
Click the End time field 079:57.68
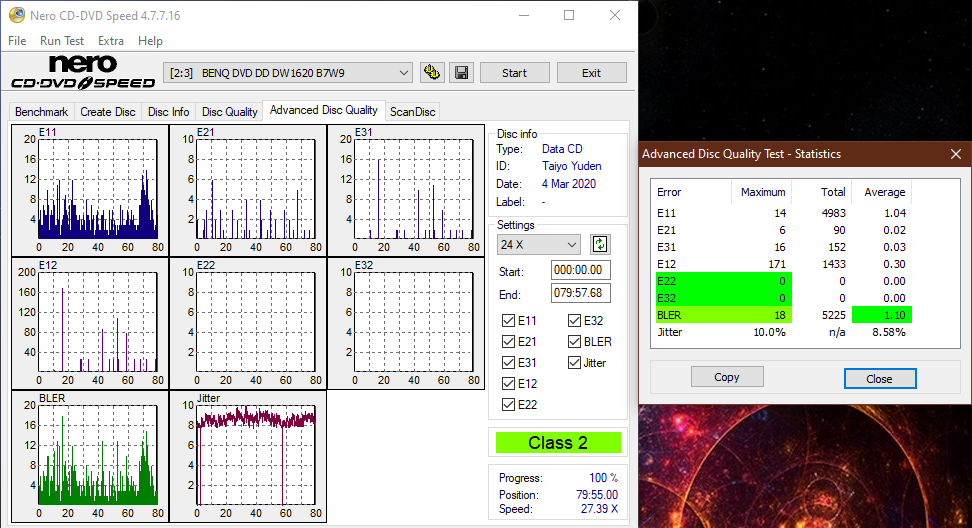580,293
